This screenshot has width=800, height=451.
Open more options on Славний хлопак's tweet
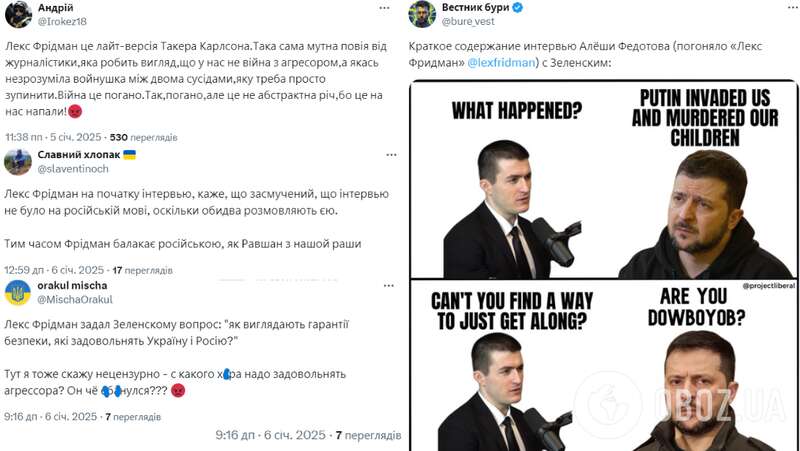[384, 158]
